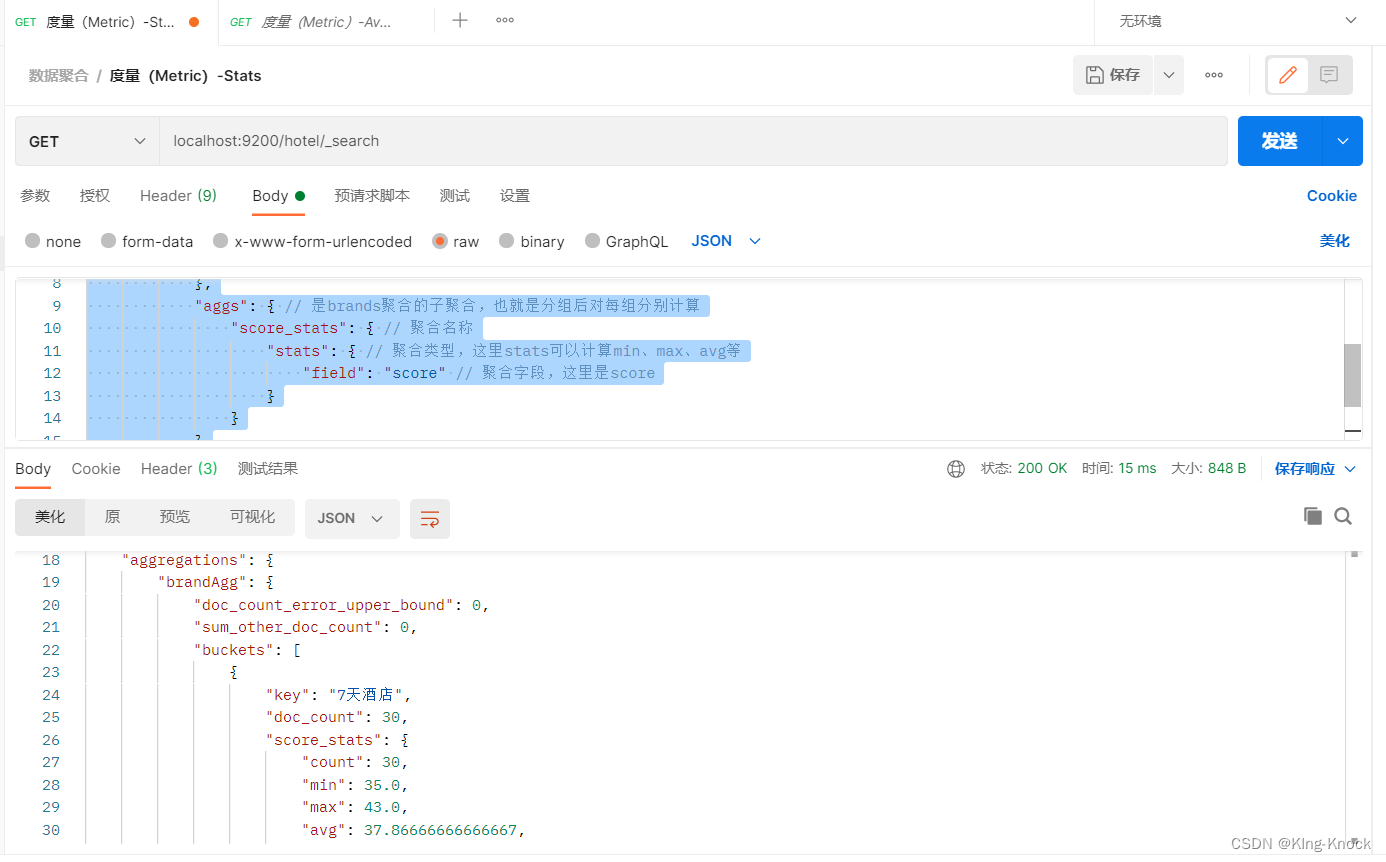Click the pencil edit mode icon
The width and height of the screenshot is (1386, 862).
pyautogui.click(x=1288, y=75)
